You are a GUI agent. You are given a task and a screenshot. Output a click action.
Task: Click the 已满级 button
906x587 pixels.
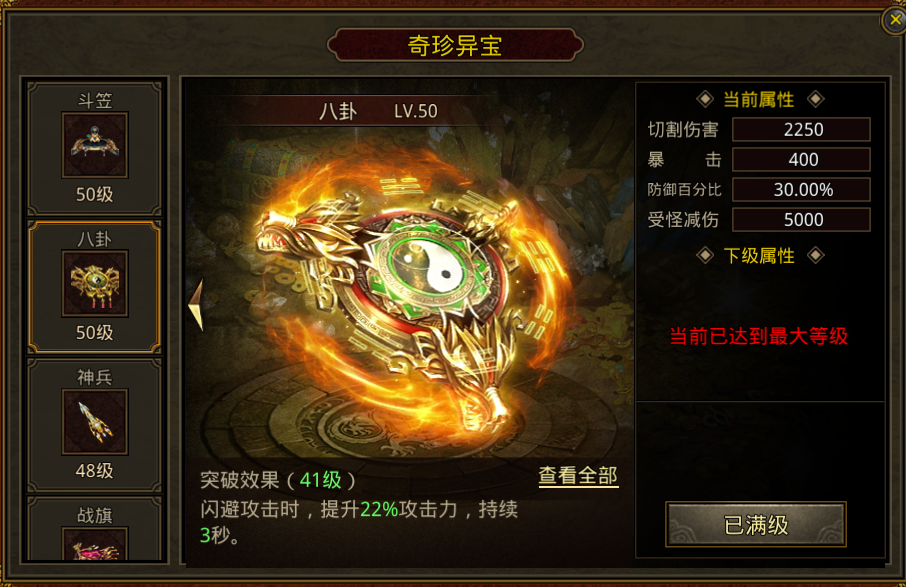(x=756, y=525)
